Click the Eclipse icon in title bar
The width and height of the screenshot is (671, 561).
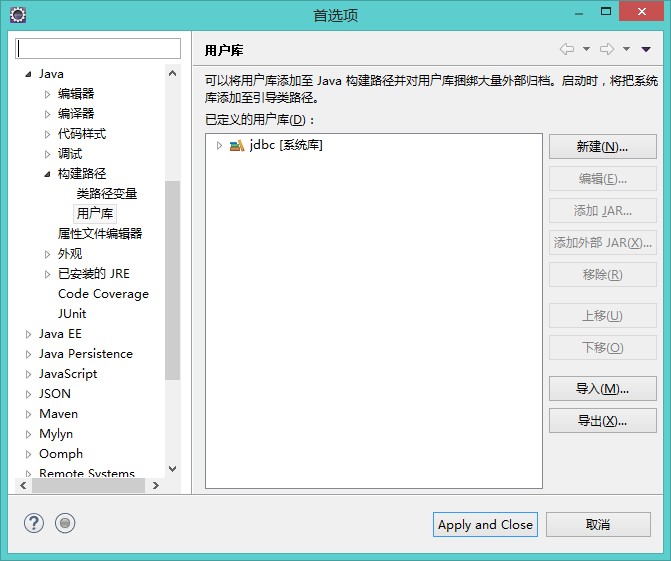point(18,15)
